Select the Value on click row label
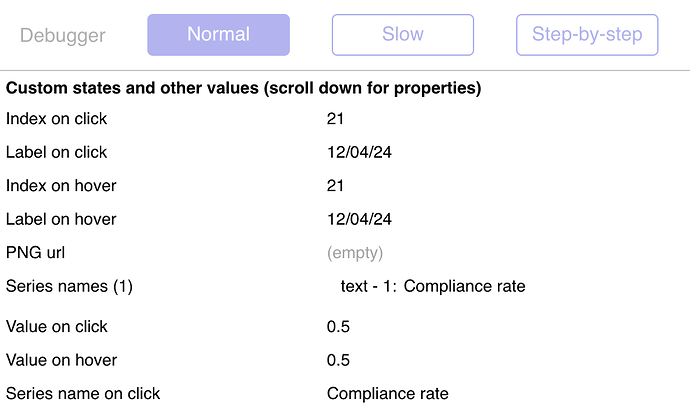 (56, 327)
